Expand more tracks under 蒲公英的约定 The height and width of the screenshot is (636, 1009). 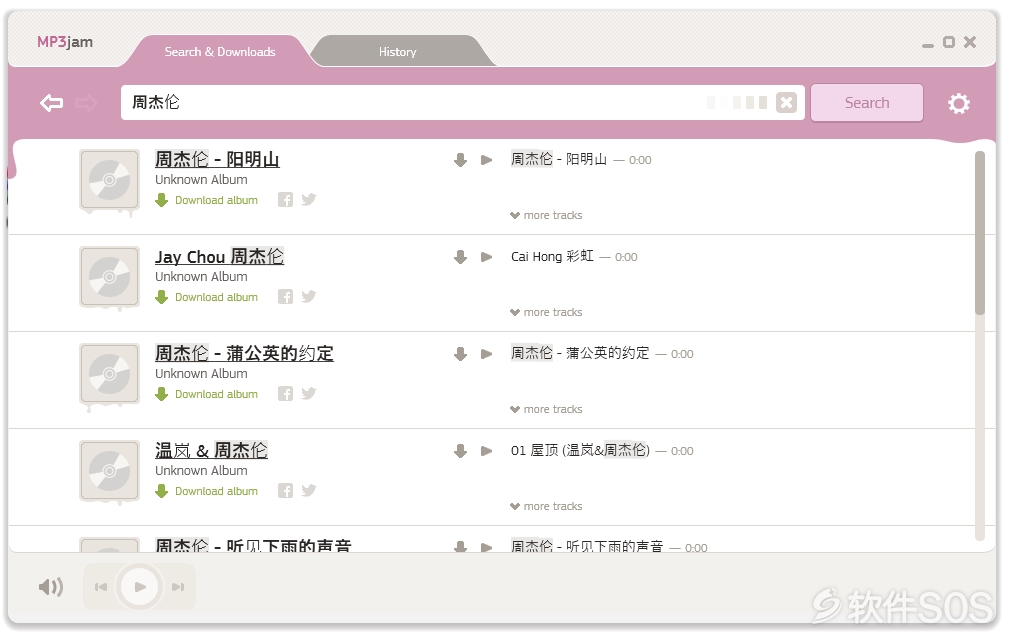click(546, 409)
